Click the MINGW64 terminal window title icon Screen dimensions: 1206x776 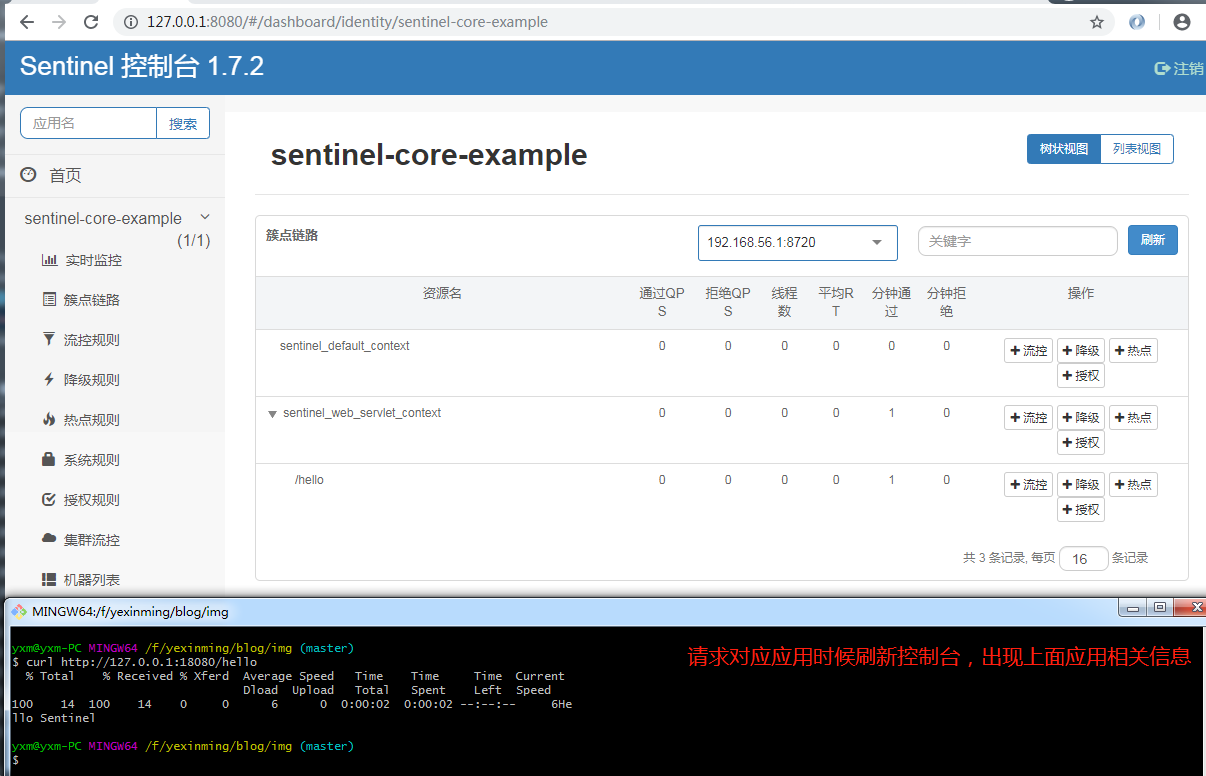tap(19, 611)
